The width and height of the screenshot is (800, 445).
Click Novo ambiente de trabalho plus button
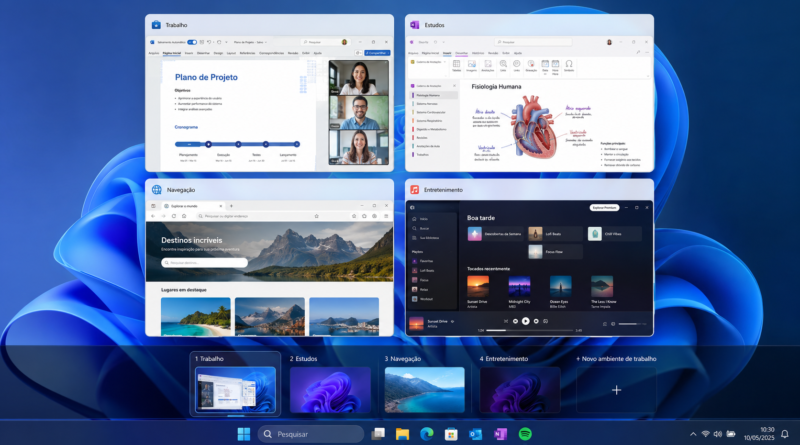tap(616, 390)
